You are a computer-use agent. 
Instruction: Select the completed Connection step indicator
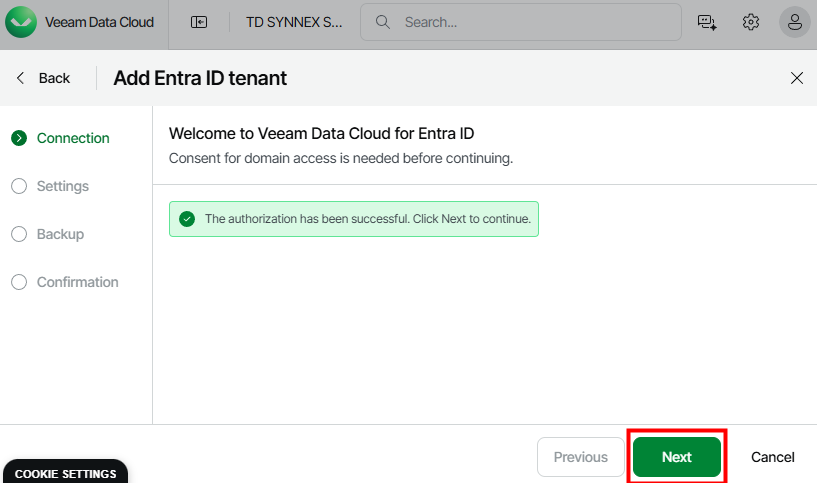(19, 138)
